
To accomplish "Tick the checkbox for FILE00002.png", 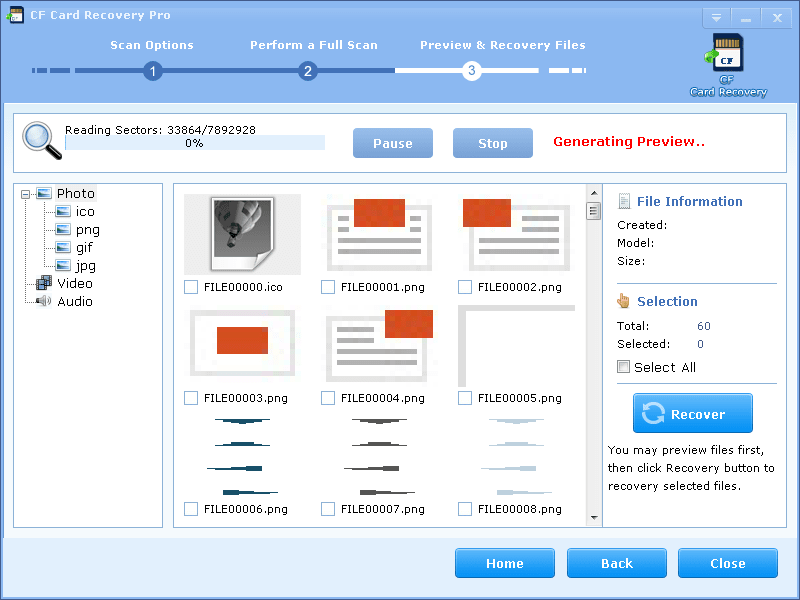I will click(x=465, y=287).
